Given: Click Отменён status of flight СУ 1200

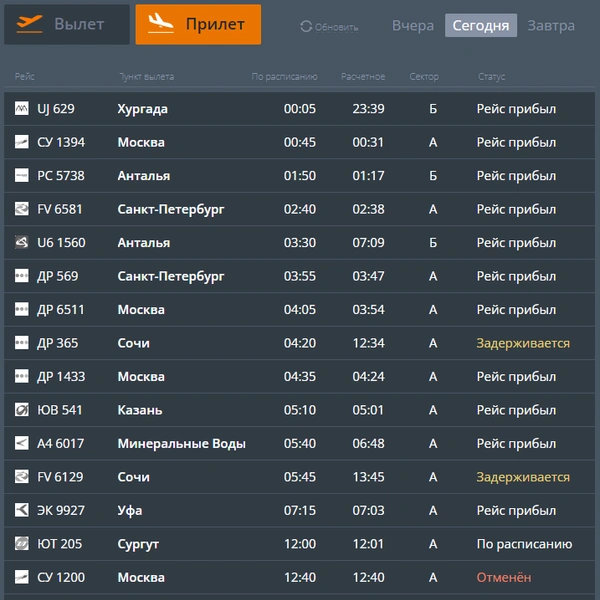Looking at the screenshot, I should 504,577.
